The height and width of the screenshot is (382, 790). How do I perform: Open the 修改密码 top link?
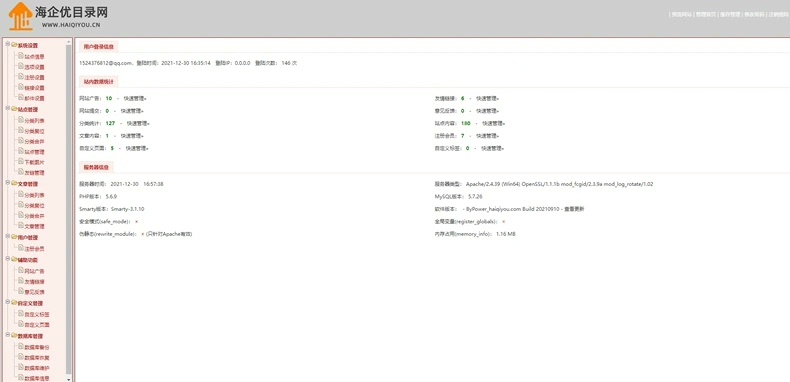pyautogui.click(x=754, y=15)
